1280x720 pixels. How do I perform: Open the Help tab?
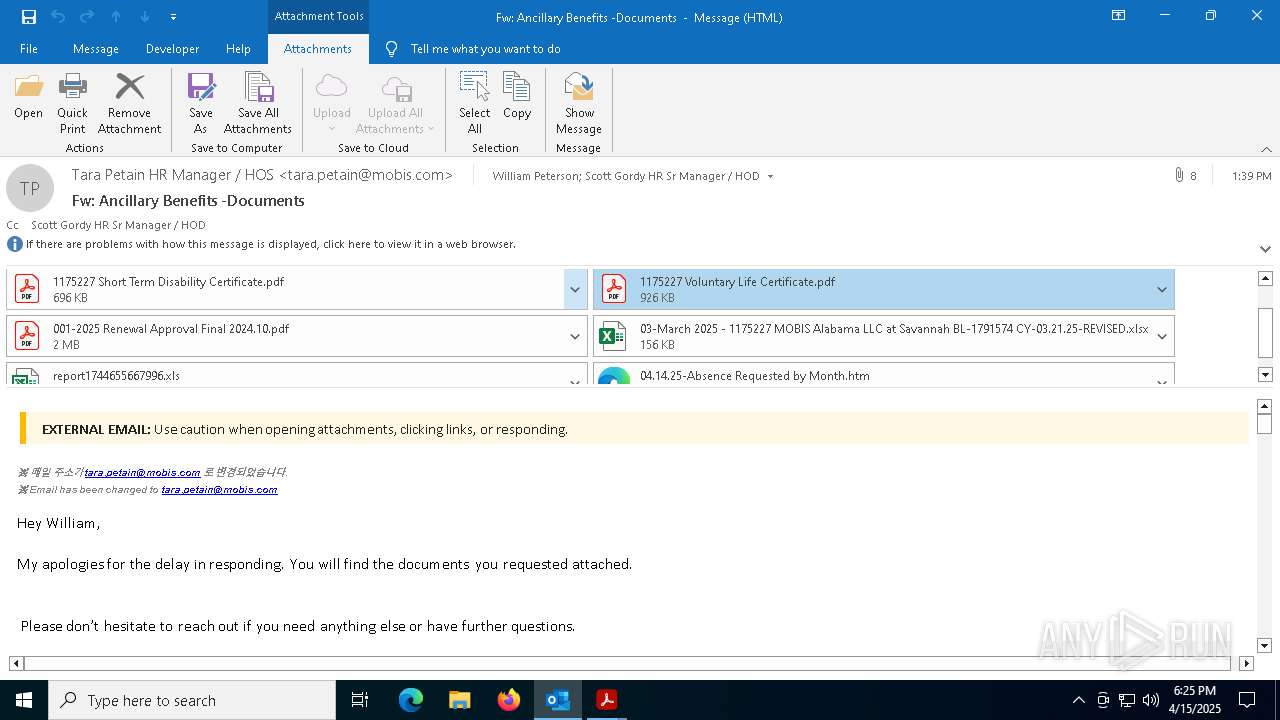(x=238, y=49)
